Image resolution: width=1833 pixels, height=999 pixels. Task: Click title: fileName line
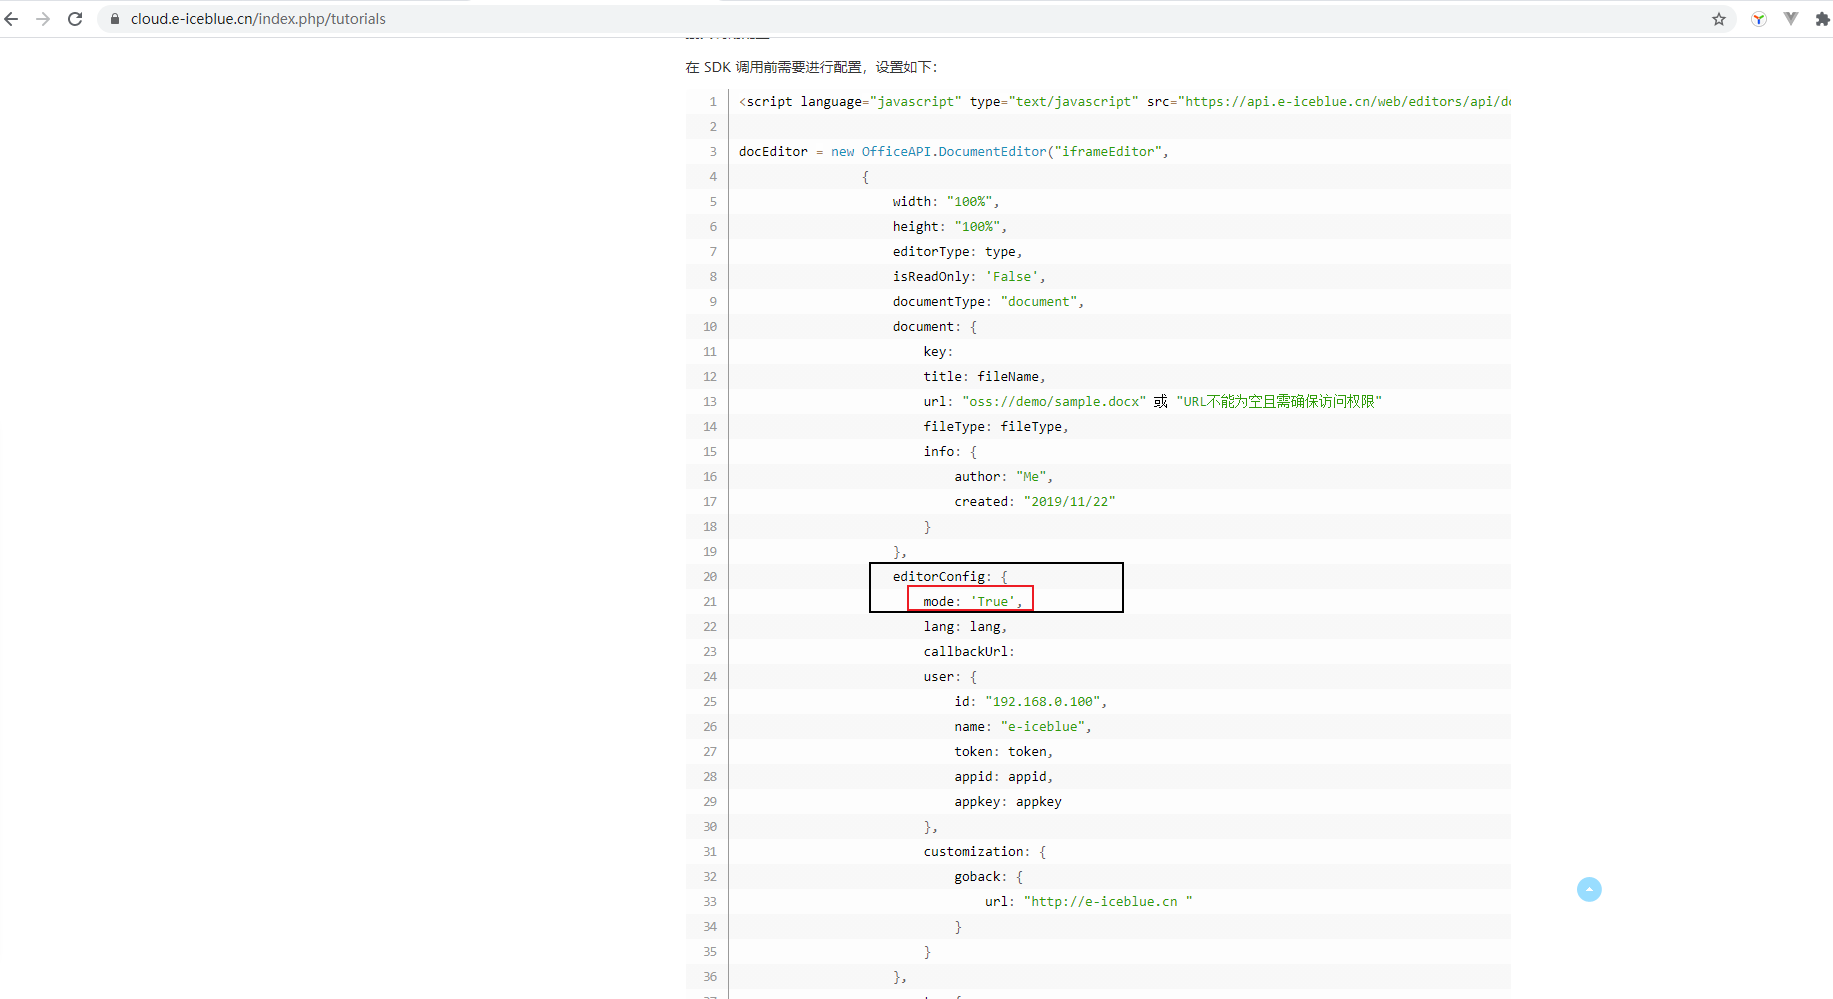(985, 377)
